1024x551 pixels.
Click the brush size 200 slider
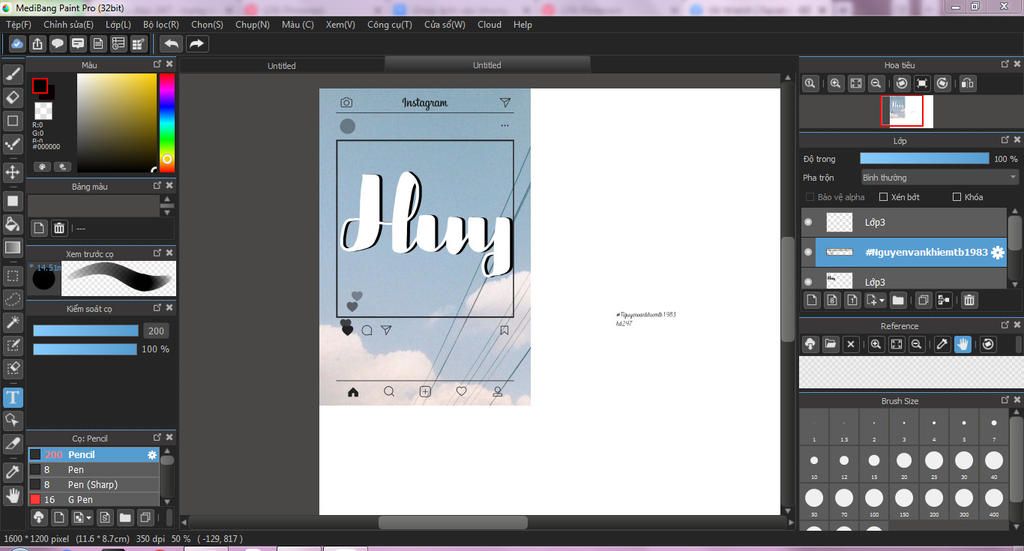[86, 331]
